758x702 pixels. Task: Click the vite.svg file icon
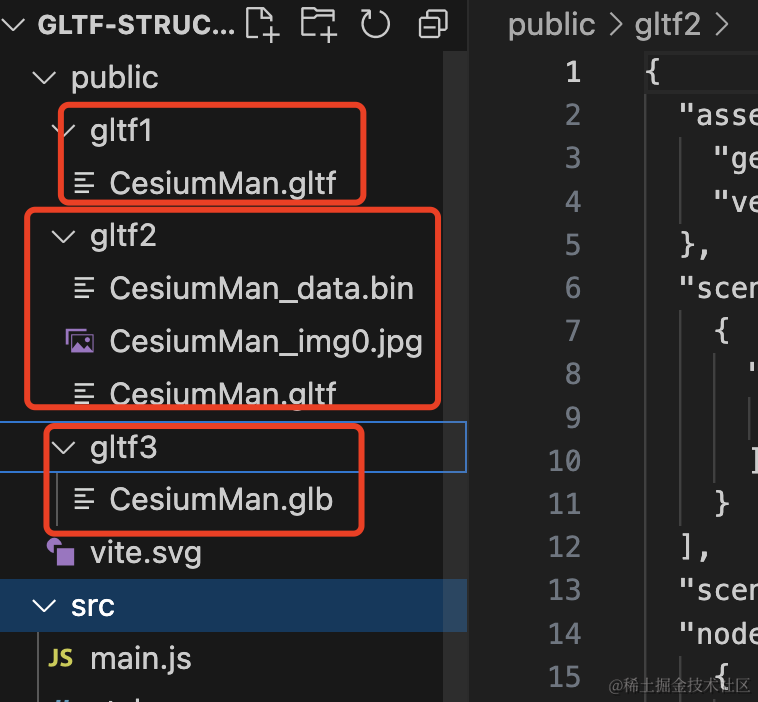pos(61,552)
